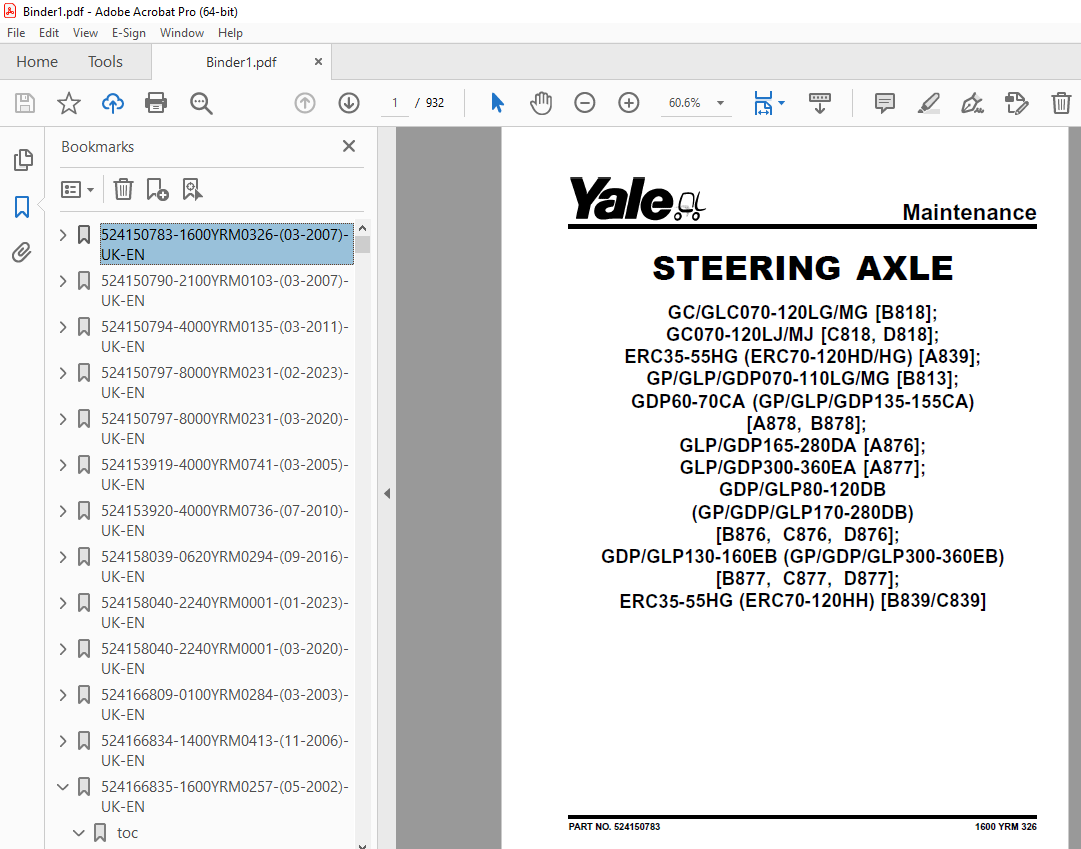Viewport: 1081px width, 849px height.
Task: Open the View menu
Action: click(85, 32)
